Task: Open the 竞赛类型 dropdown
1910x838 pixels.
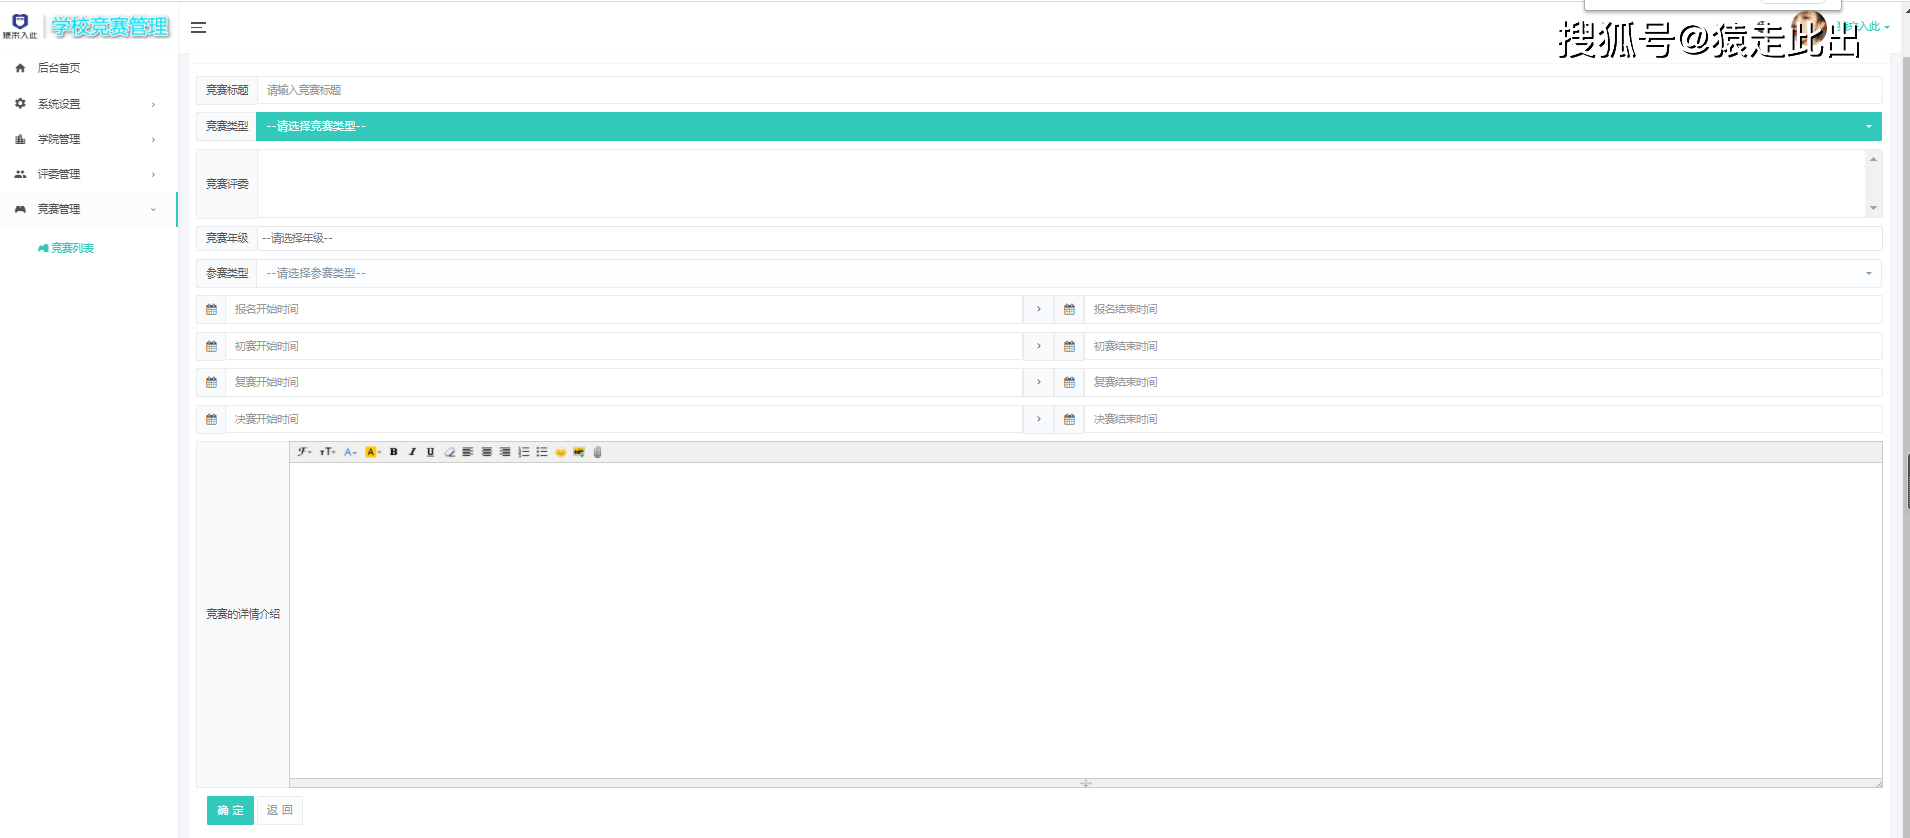Action: (1068, 127)
